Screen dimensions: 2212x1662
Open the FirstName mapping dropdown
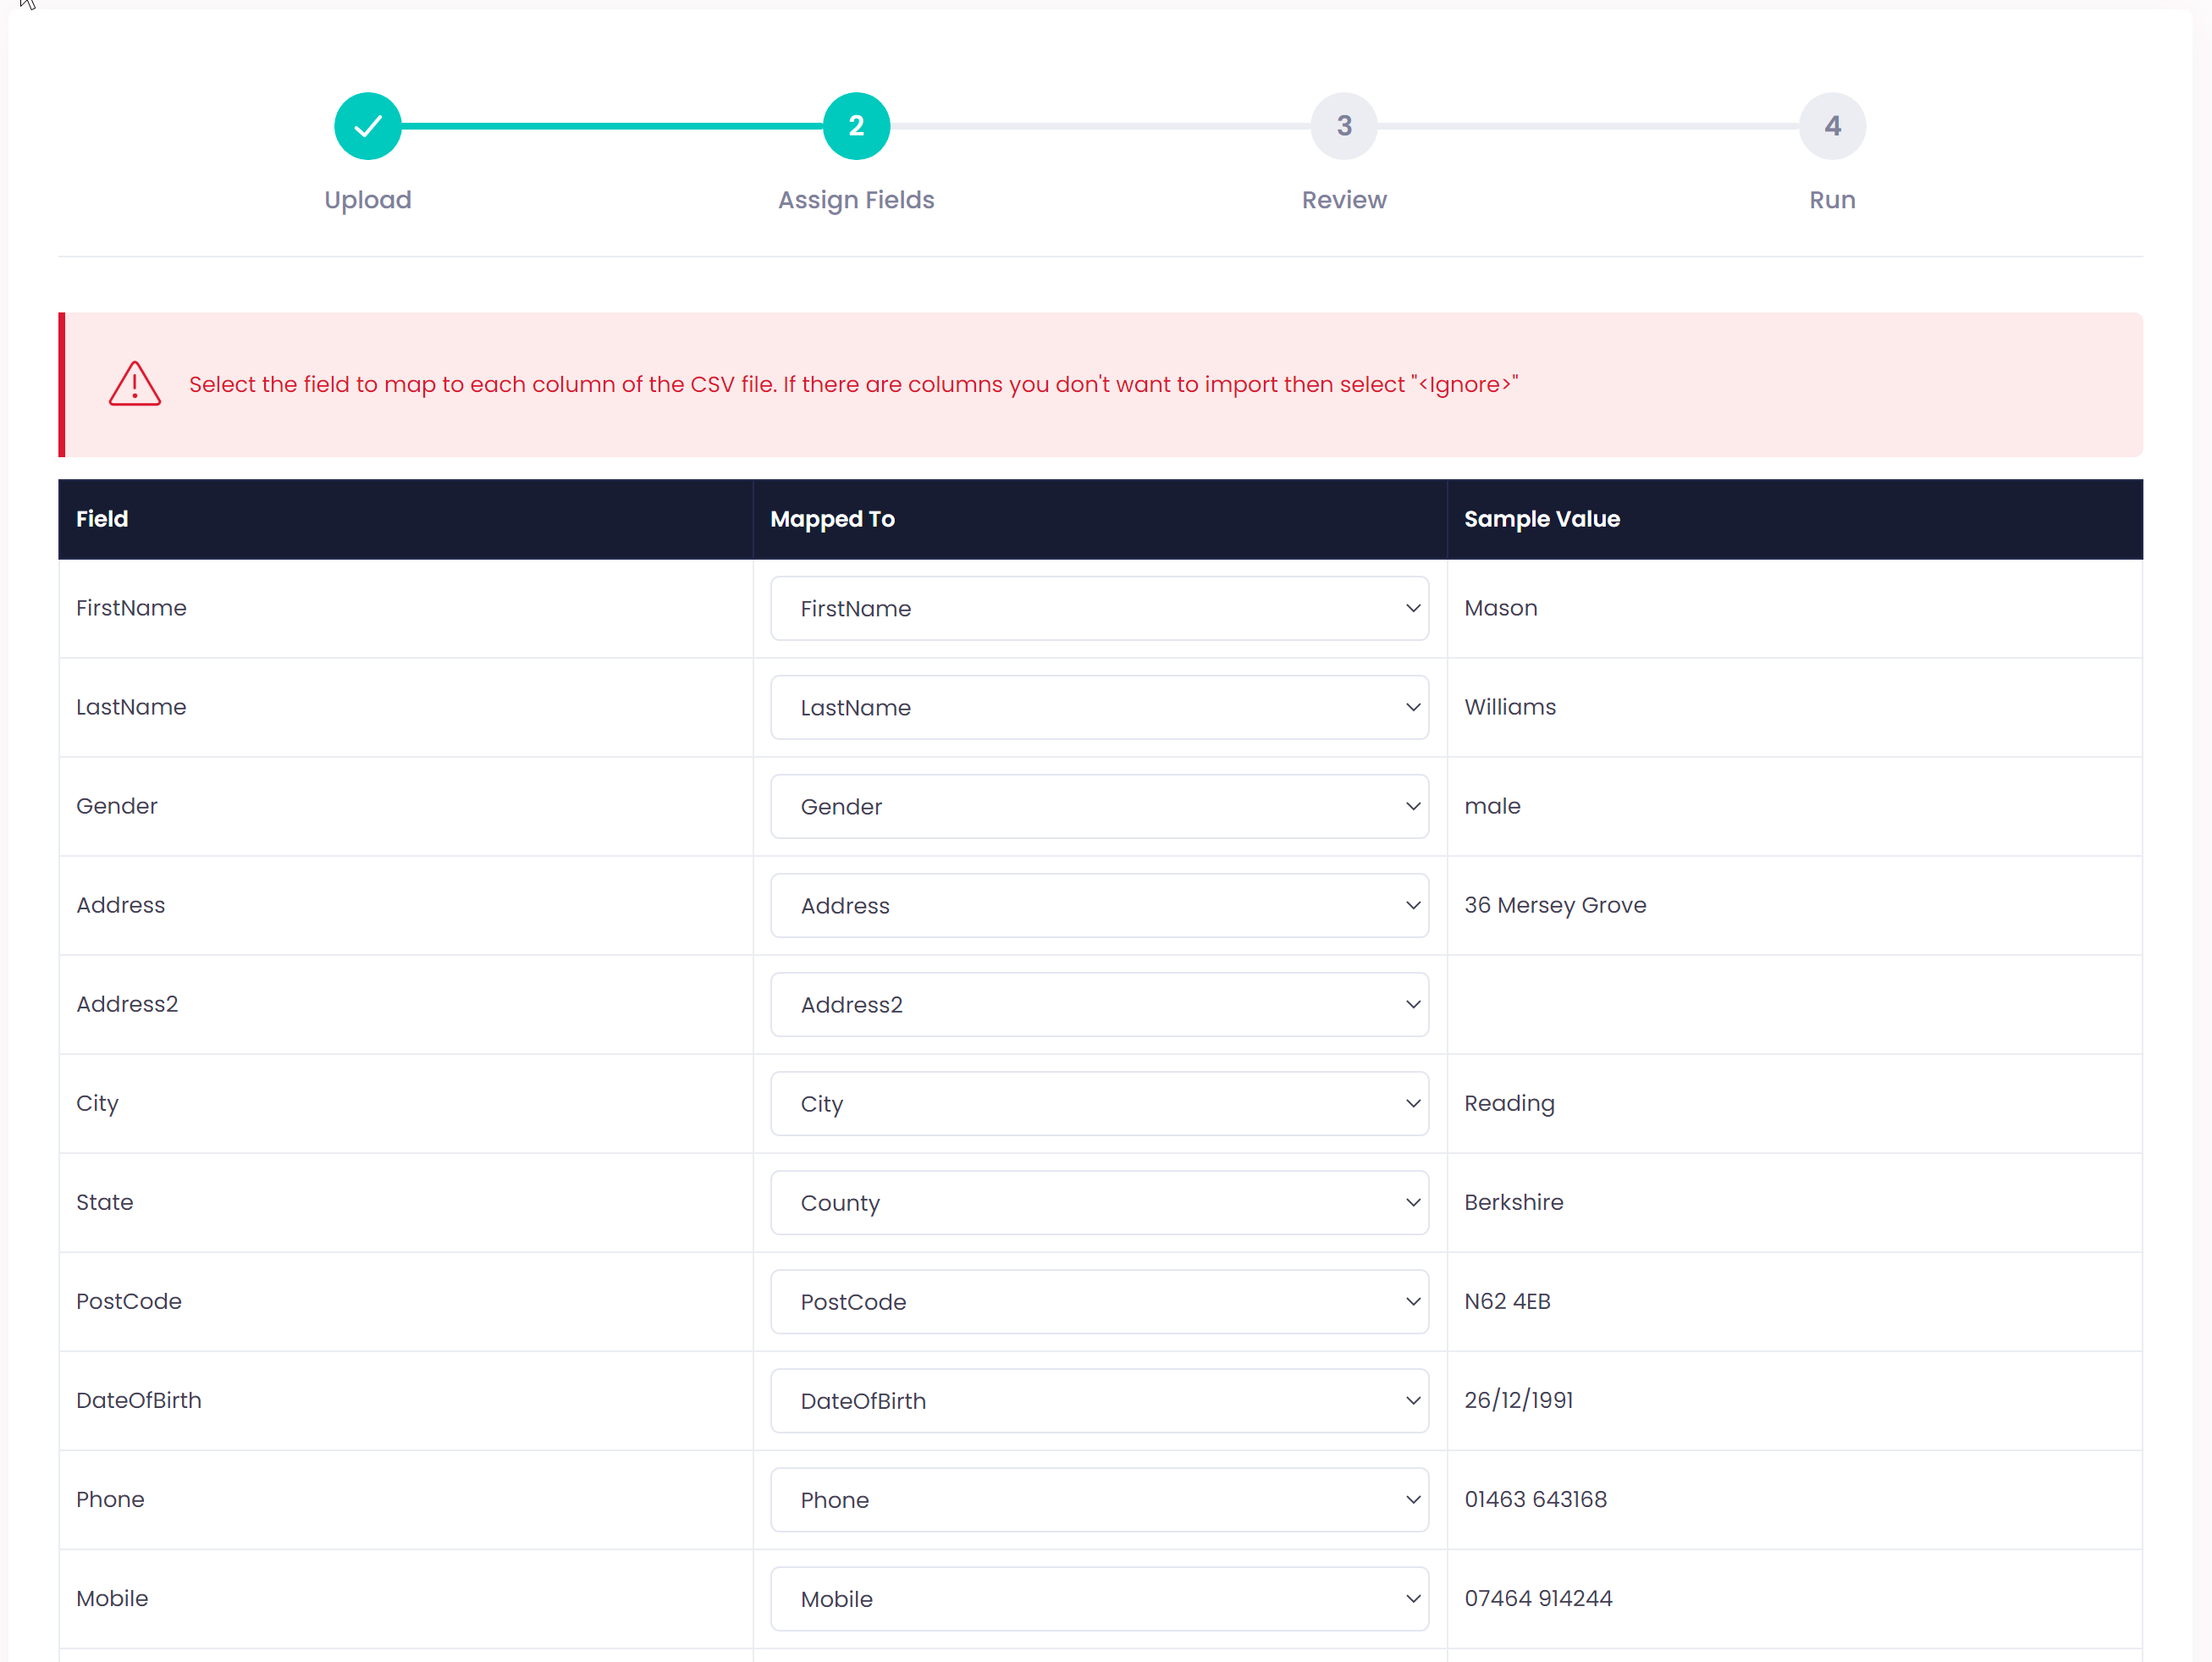(1098, 608)
